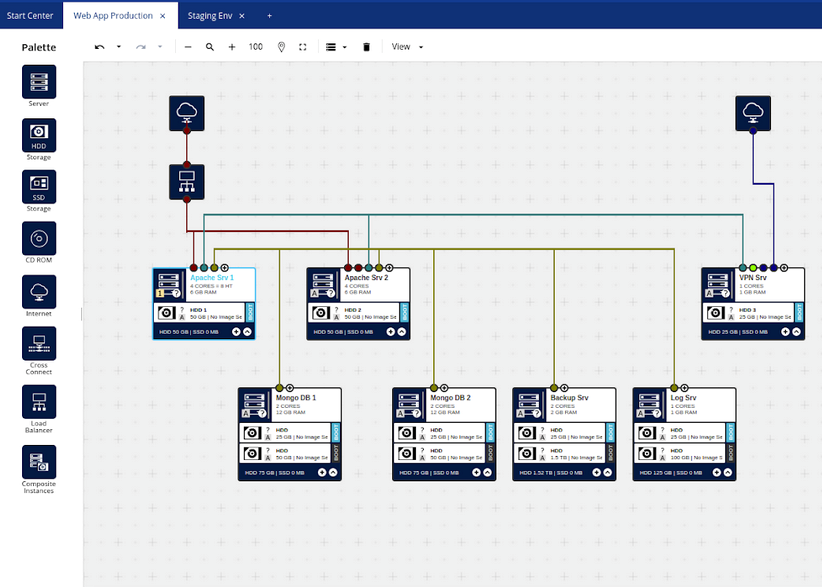Toggle BOOT flag on Apache Srv 2 HDD 2
The image size is (822, 587).
404,313
